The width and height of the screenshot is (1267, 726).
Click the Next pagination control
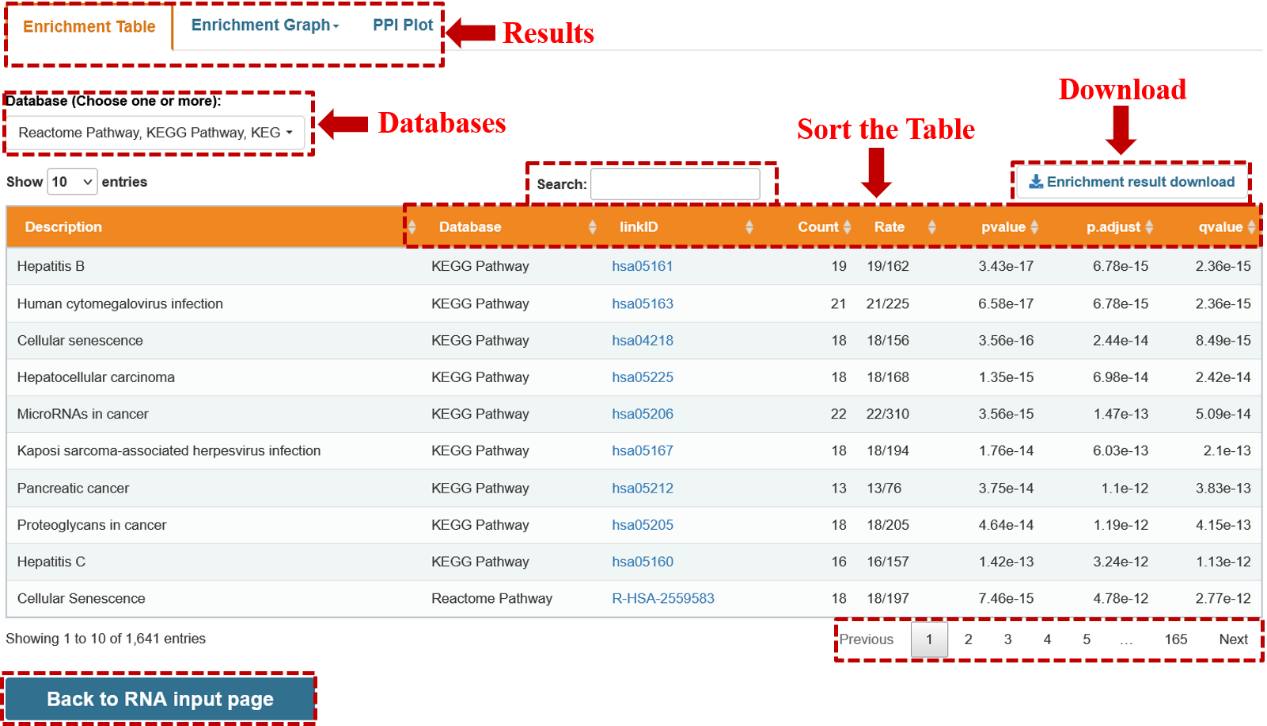click(1233, 639)
